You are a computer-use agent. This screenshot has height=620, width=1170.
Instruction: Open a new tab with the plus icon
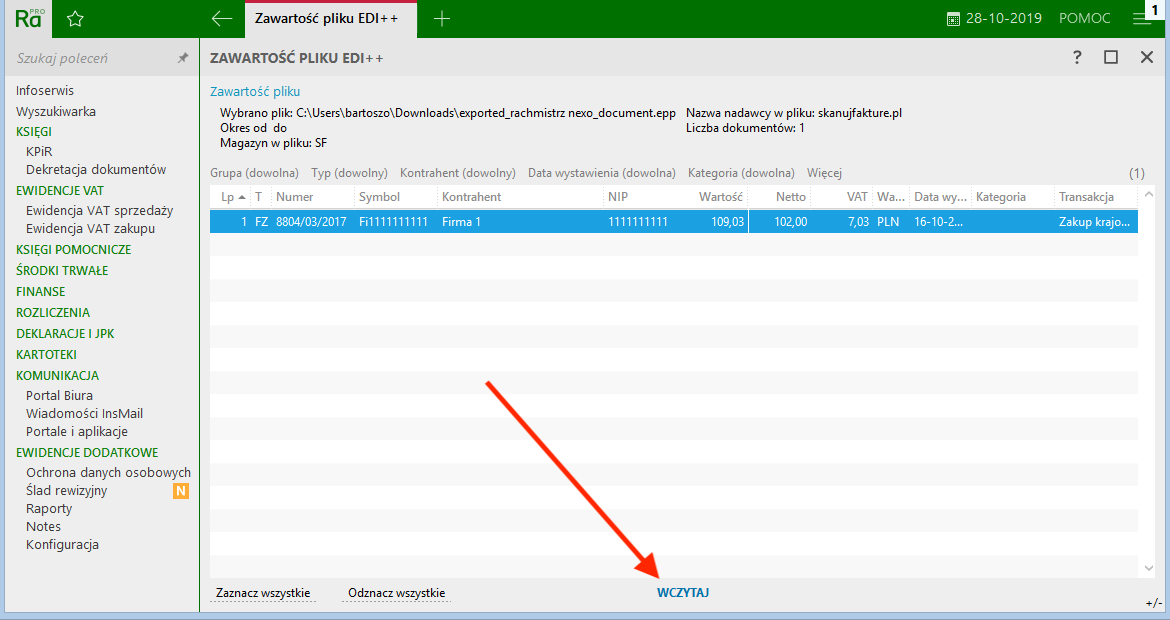click(x=441, y=17)
